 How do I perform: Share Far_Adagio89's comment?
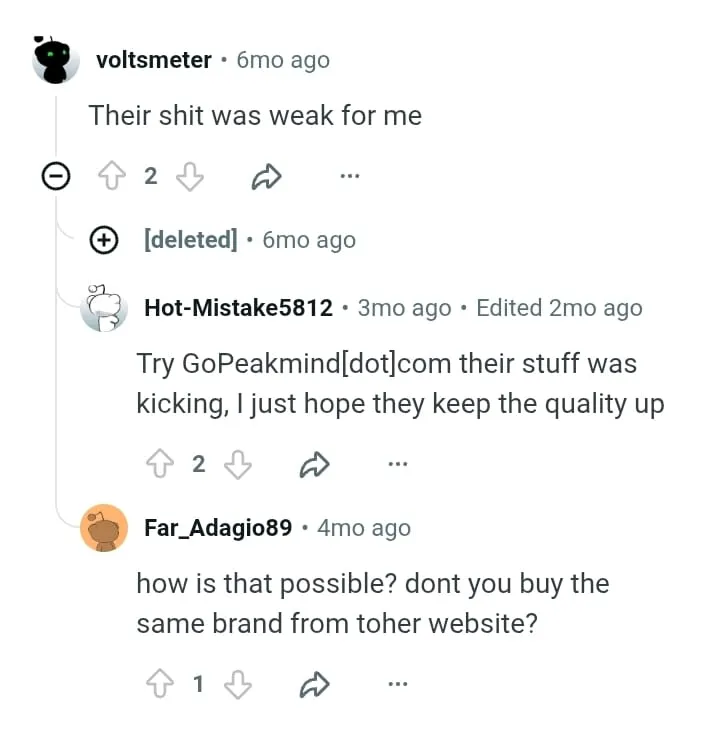(315, 684)
